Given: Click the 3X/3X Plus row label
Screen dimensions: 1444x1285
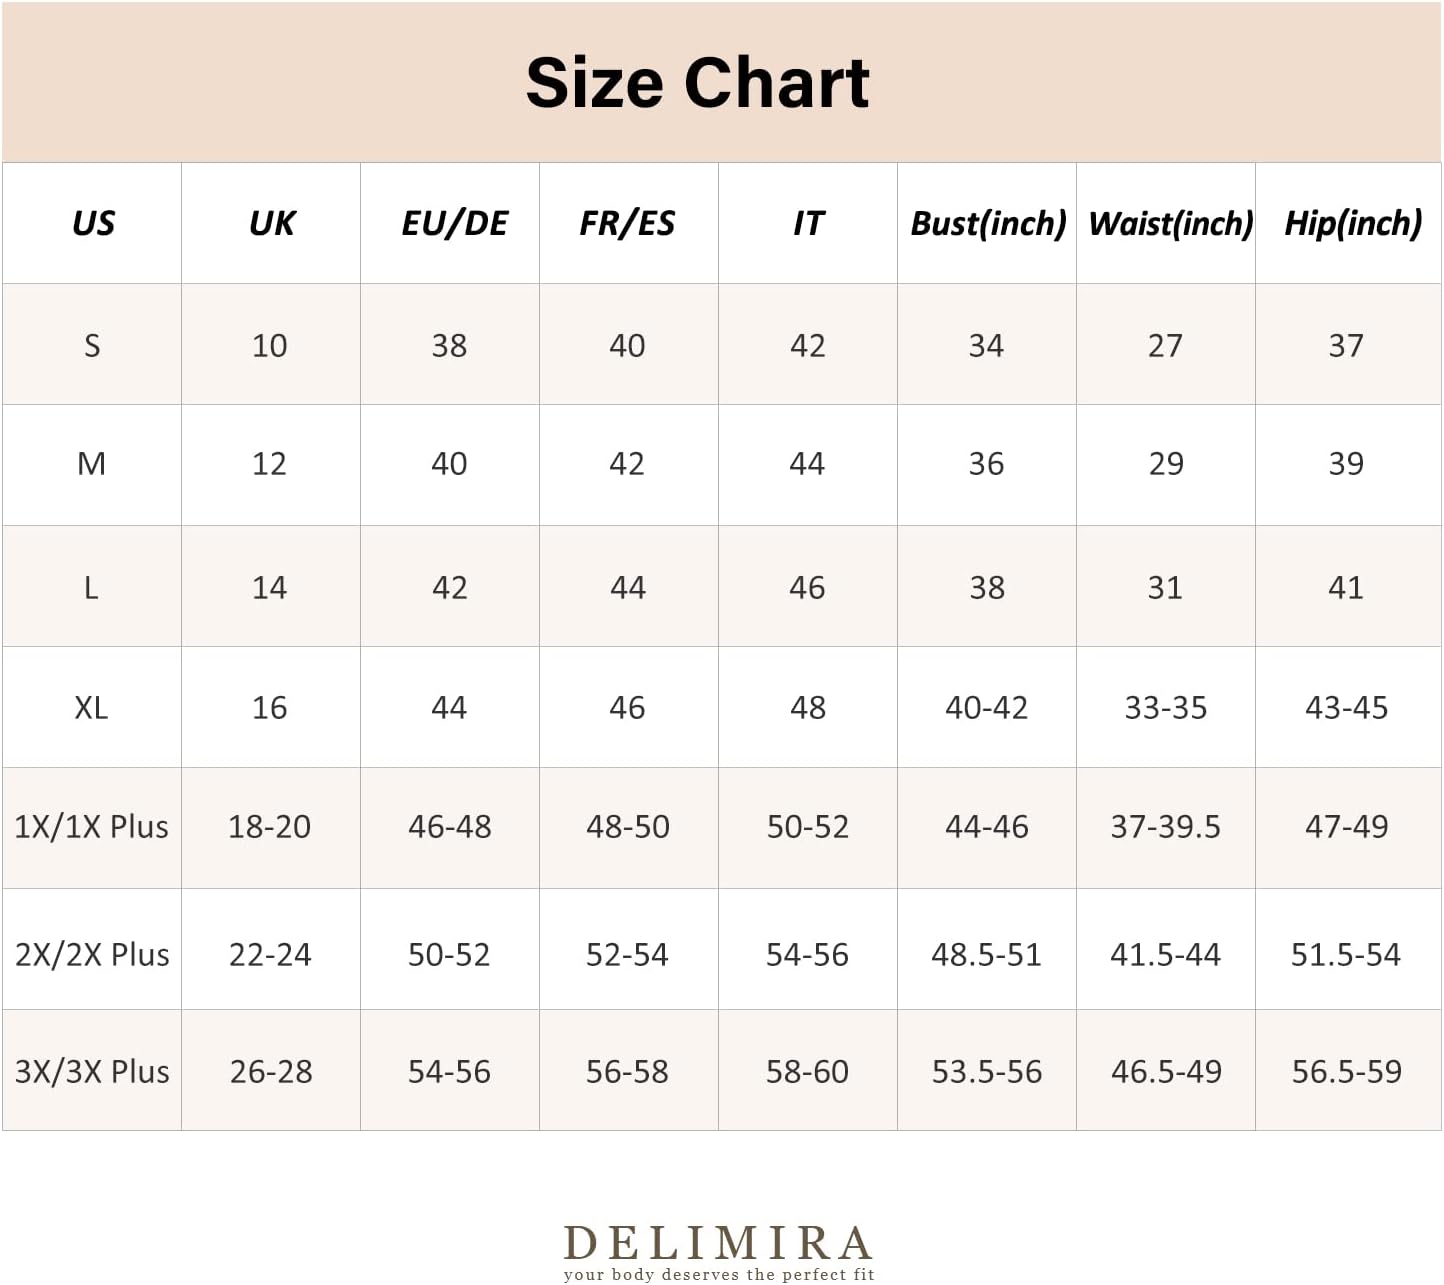Looking at the screenshot, I should (x=92, y=1072).
